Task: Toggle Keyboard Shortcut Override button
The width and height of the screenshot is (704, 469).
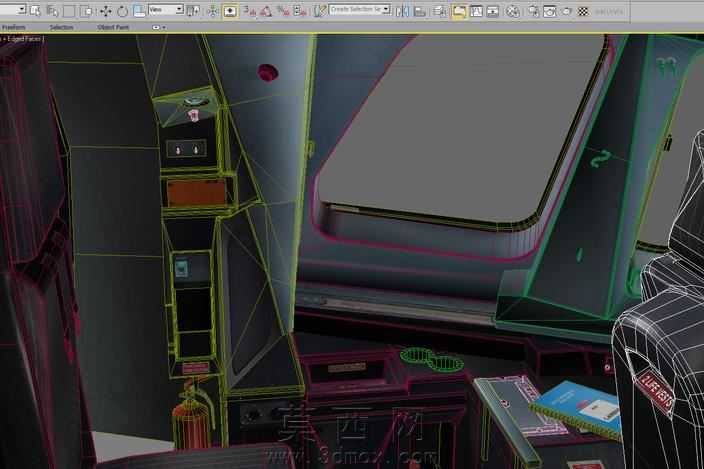Action: (x=230, y=11)
